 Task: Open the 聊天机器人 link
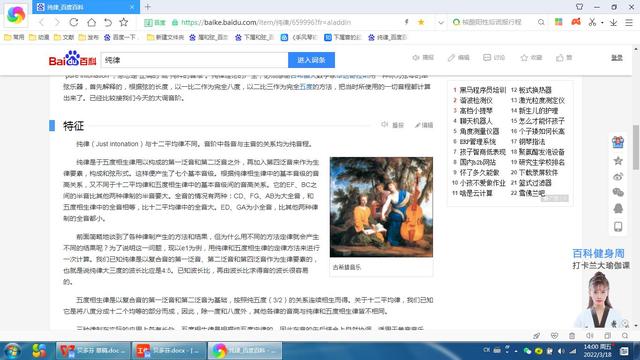[x=476, y=121]
